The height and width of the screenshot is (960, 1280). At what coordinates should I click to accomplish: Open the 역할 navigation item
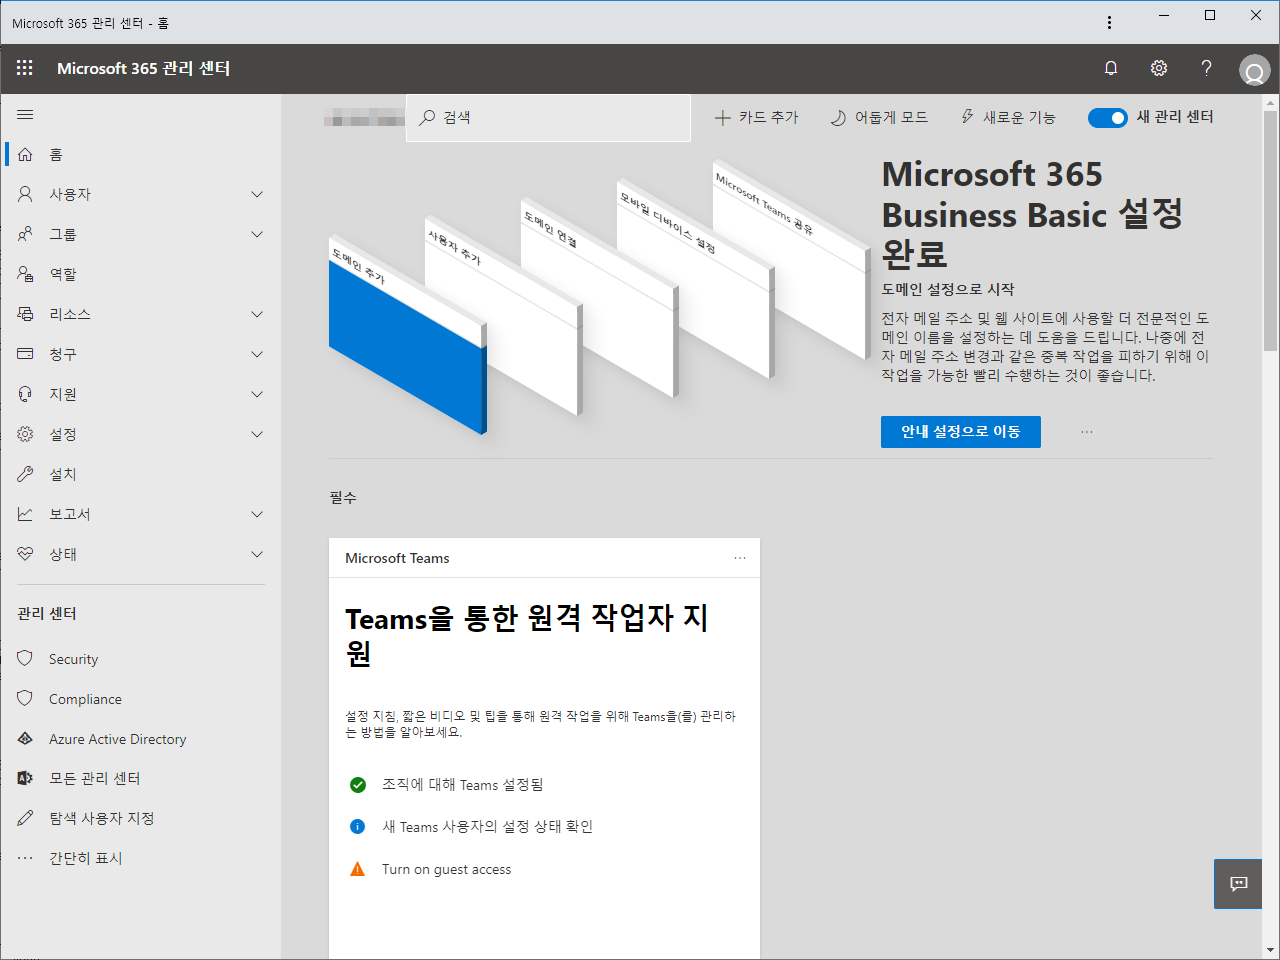140,274
